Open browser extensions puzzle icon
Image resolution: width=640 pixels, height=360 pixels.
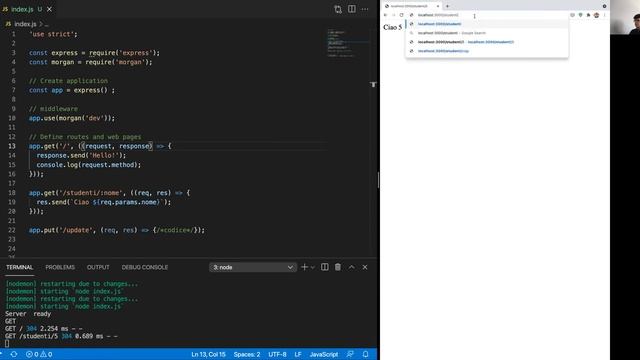click(588, 15)
